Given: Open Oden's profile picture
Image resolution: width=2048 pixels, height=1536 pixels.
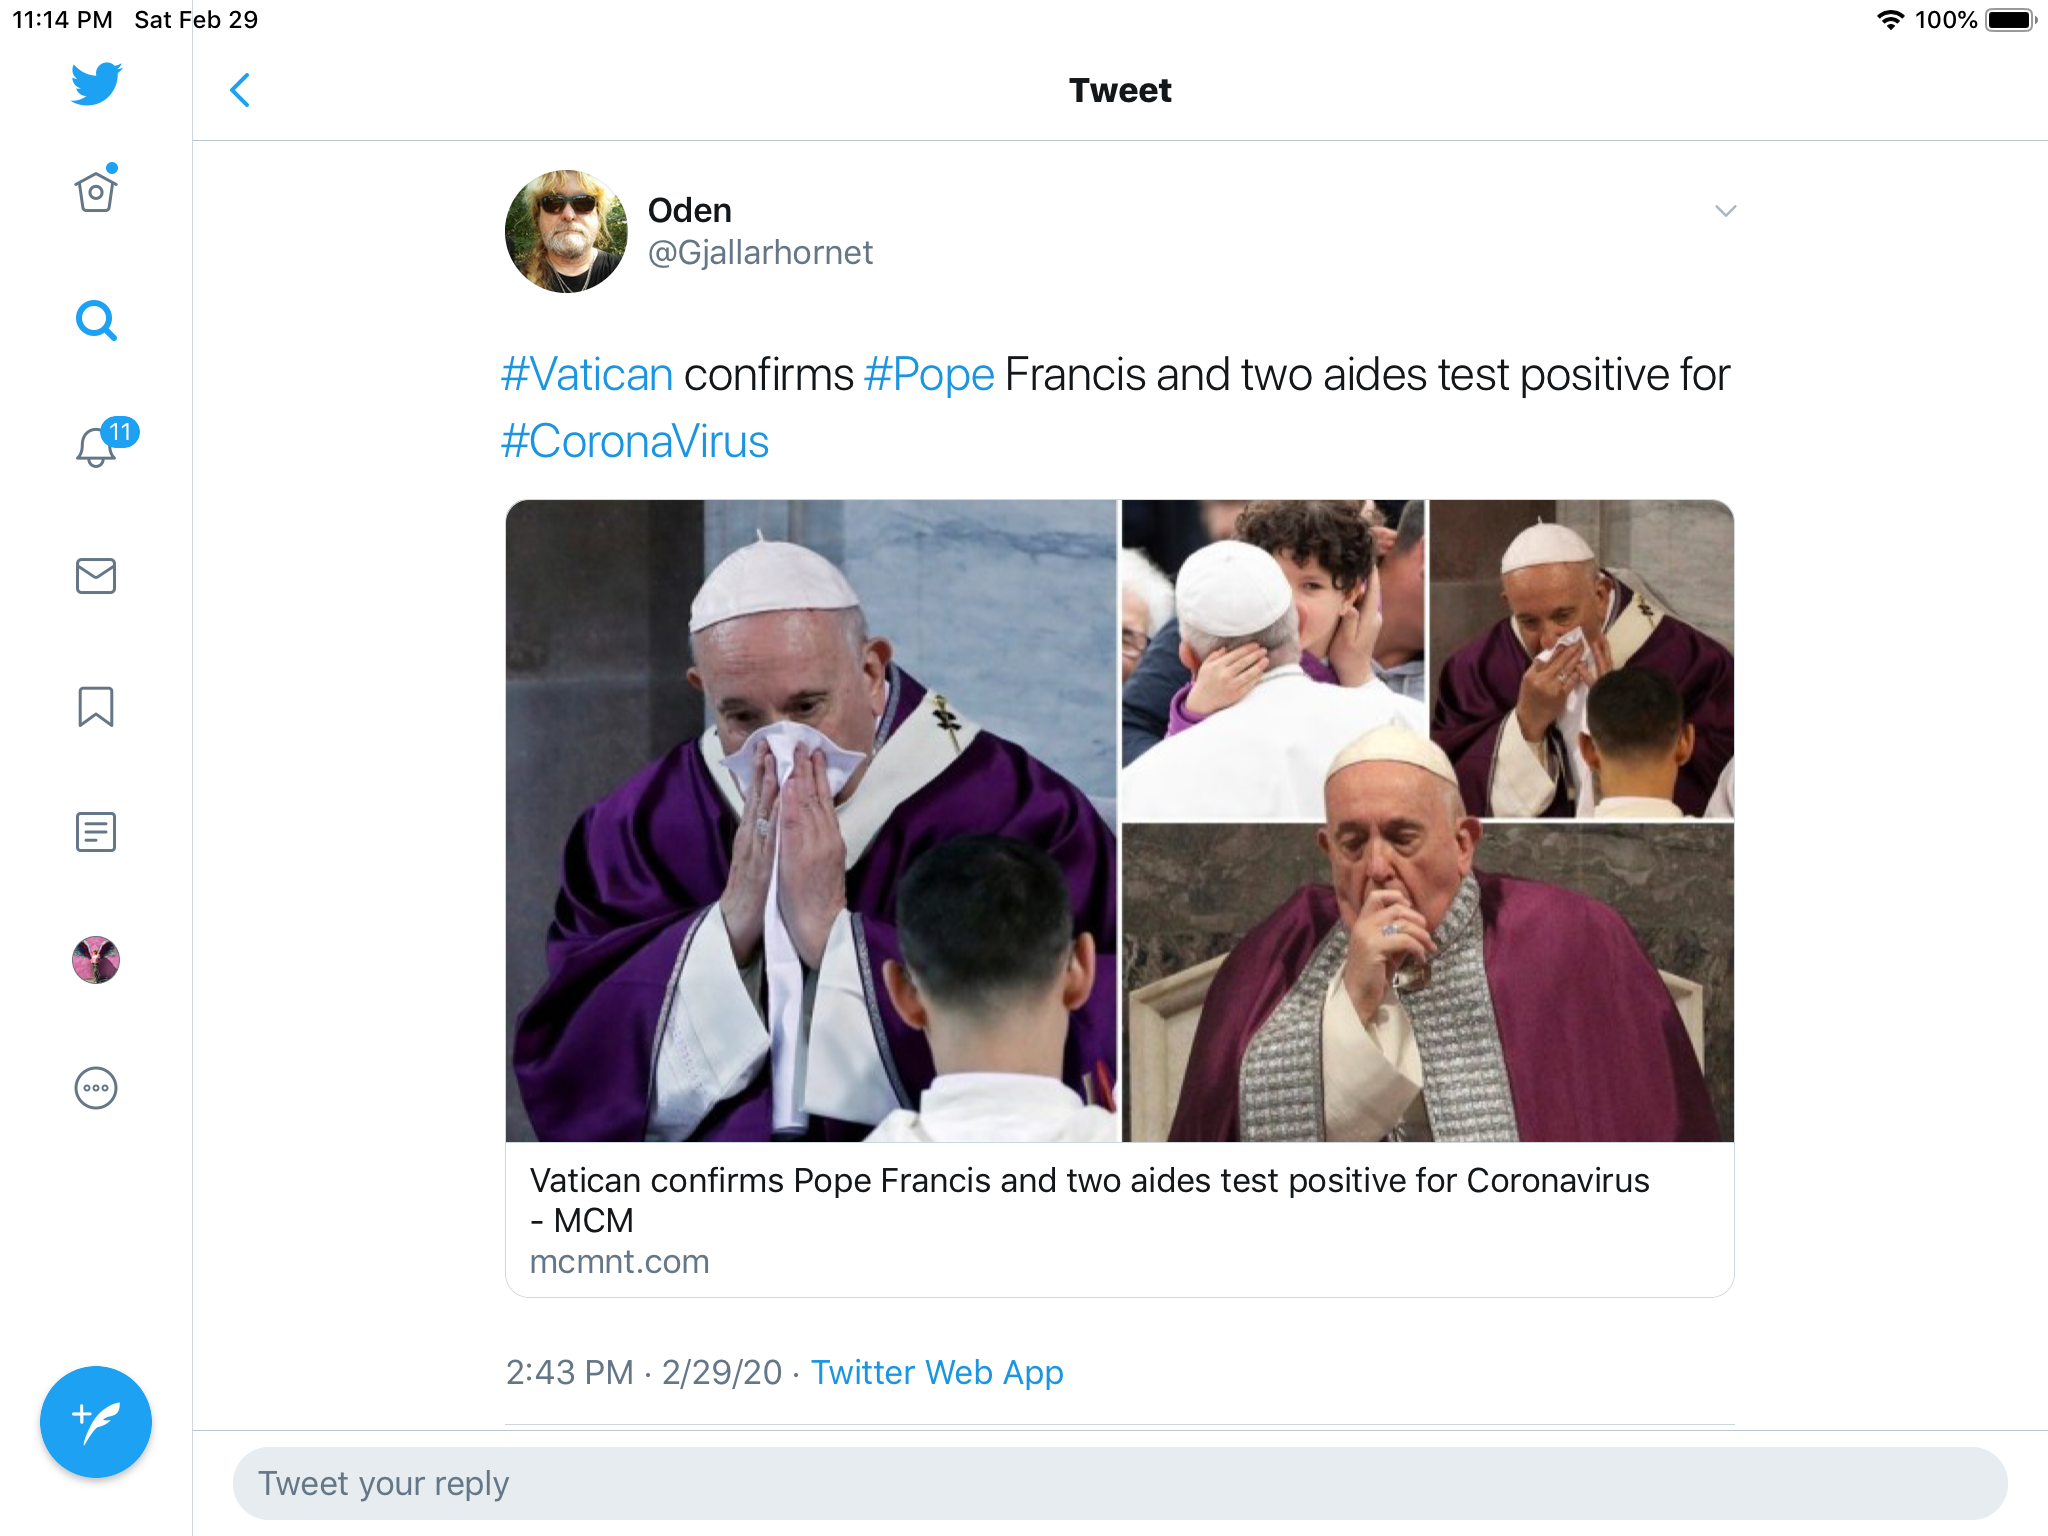Looking at the screenshot, I should pyautogui.click(x=566, y=231).
